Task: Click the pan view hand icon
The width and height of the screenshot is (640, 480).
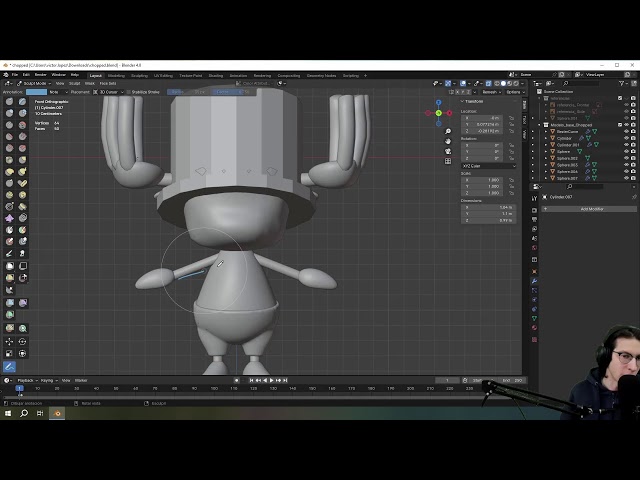Action: click(x=448, y=141)
